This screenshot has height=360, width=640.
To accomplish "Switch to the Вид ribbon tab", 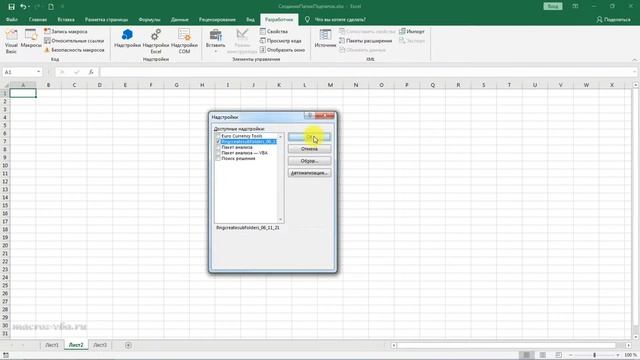I will tap(250, 20).
